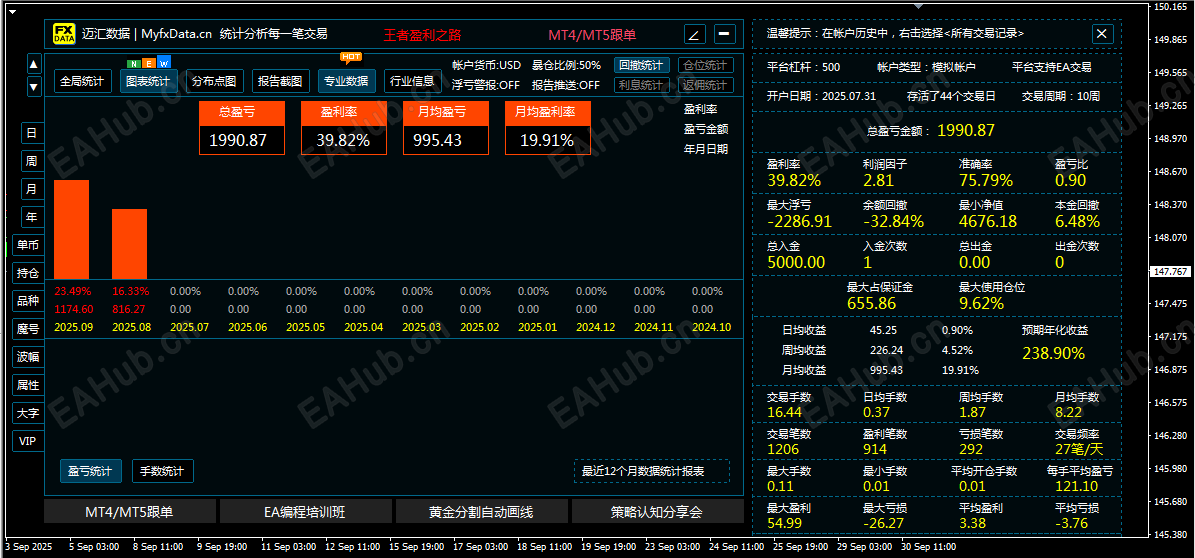This screenshot has height=558, width=1195.
Task: Select the VIP sidebar button
Action: pyautogui.click(x=28, y=441)
